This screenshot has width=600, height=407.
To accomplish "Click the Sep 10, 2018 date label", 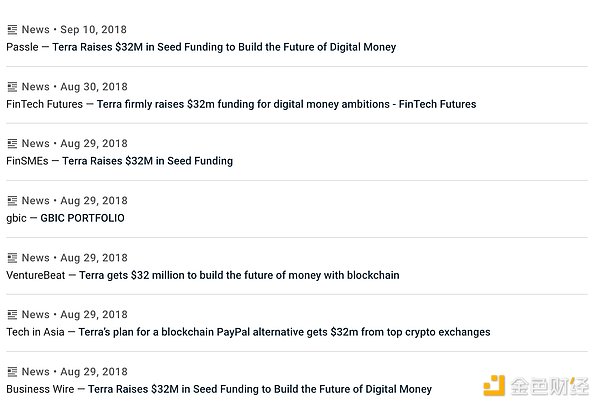I will tap(93, 30).
